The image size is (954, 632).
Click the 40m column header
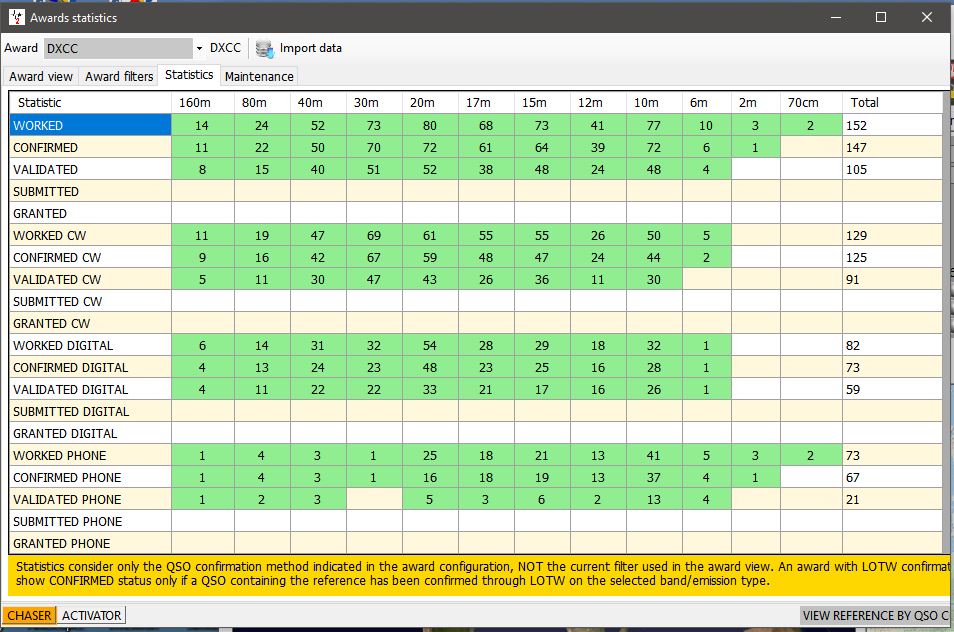tap(318, 103)
